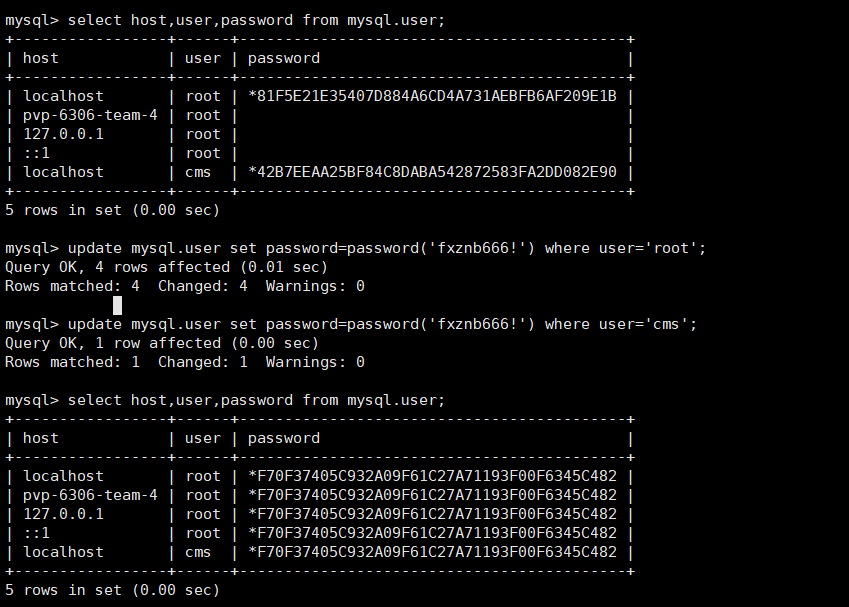Click the second select host,user,password command
Viewport: 849px width, 607px height.
[x=256, y=401]
